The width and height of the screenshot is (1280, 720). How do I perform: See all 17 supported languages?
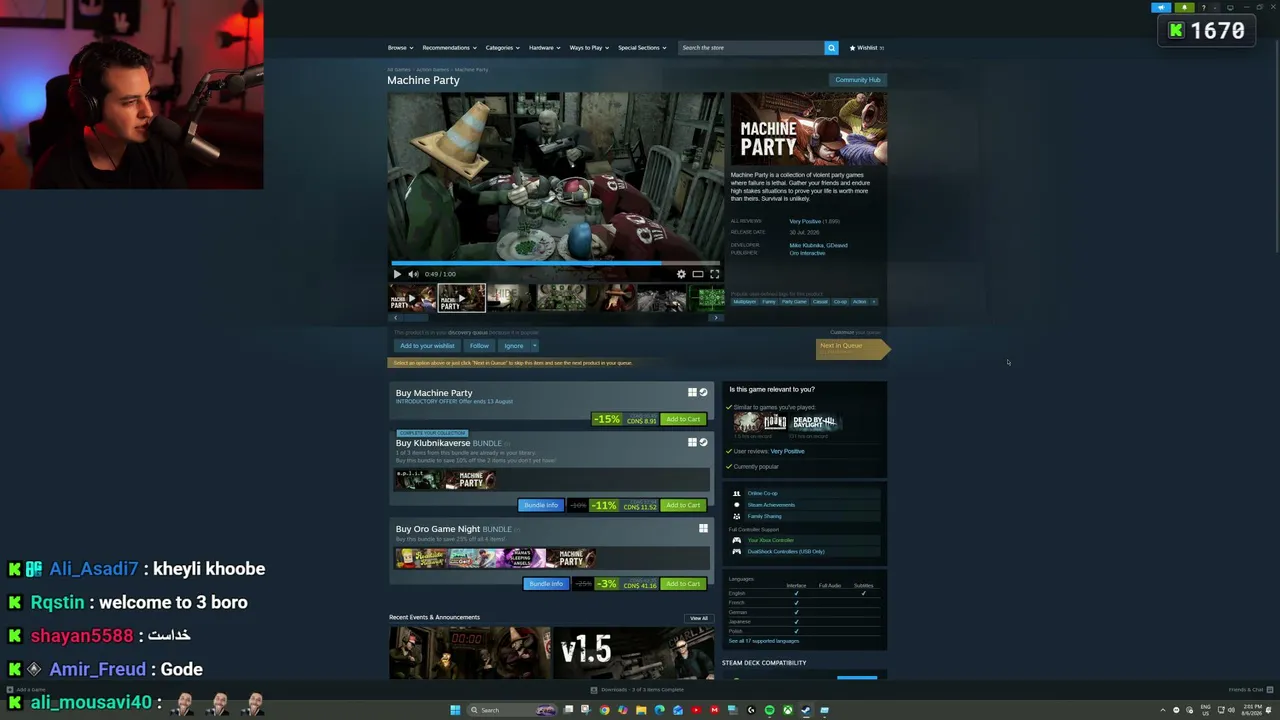(x=763, y=641)
